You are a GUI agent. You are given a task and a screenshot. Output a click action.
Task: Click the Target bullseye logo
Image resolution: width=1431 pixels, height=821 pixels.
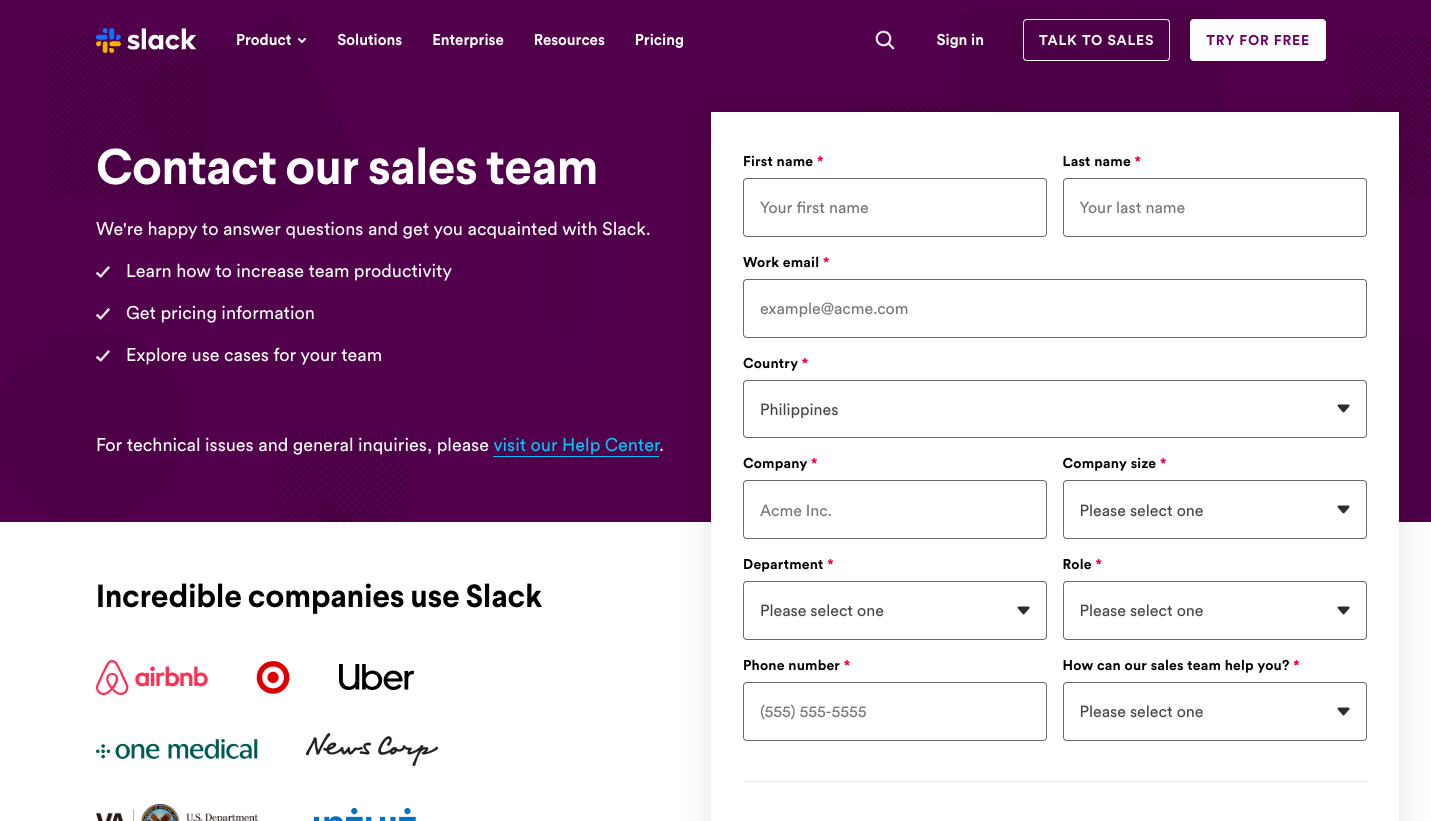click(x=273, y=678)
